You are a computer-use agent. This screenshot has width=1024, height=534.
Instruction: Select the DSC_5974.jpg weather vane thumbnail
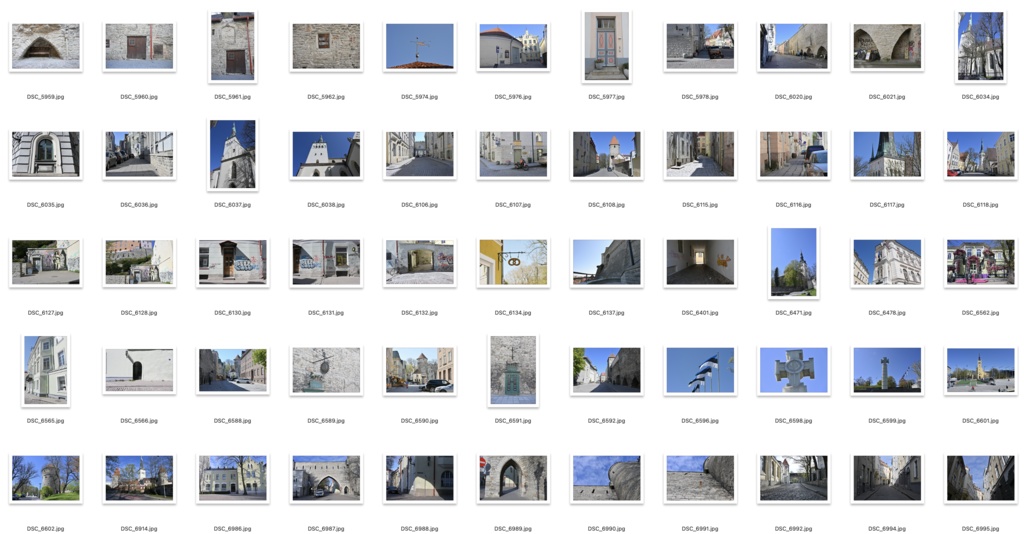(x=419, y=47)
